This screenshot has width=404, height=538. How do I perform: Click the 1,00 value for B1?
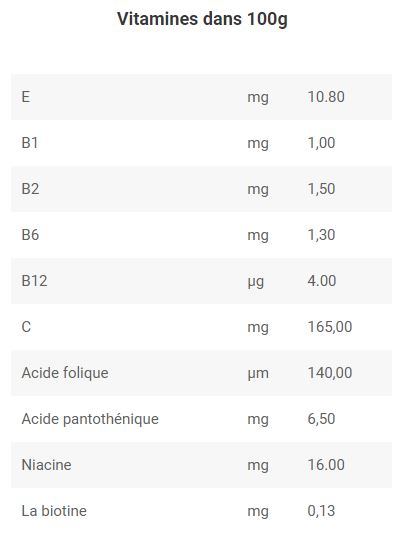pyautogui.click(x=321, y=143)
